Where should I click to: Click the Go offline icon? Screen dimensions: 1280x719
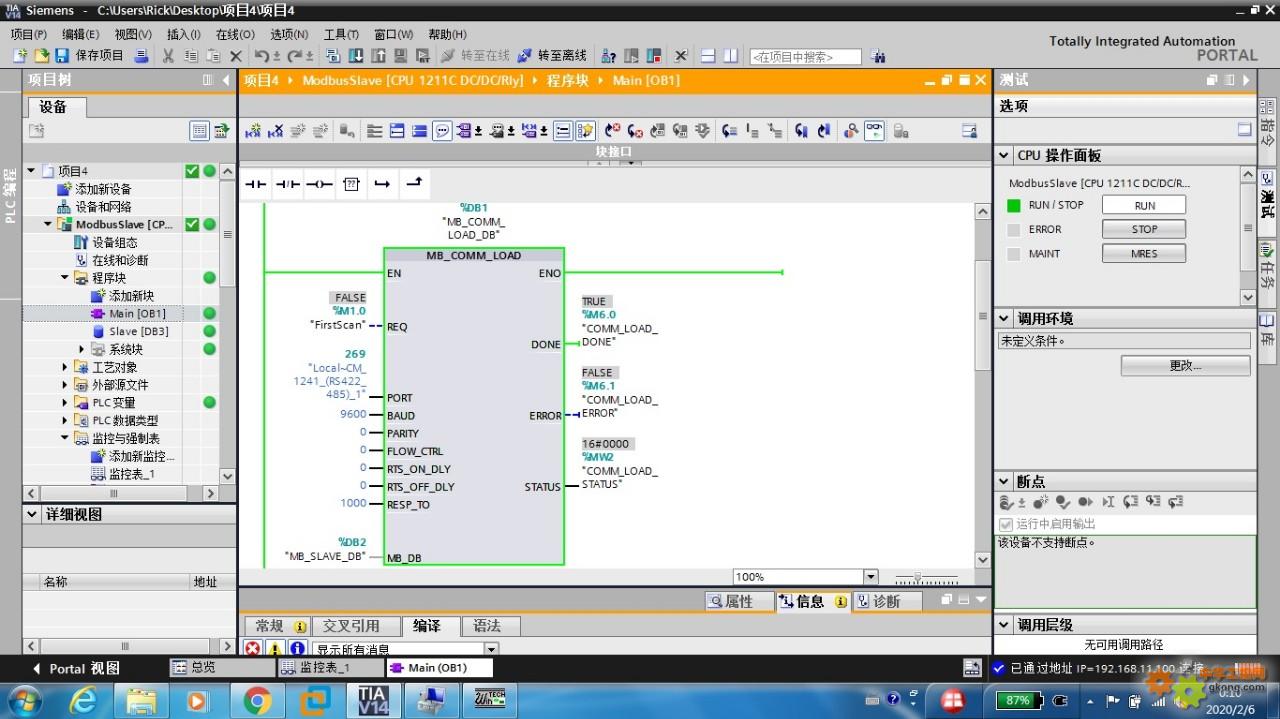click(x=526, y=56)
